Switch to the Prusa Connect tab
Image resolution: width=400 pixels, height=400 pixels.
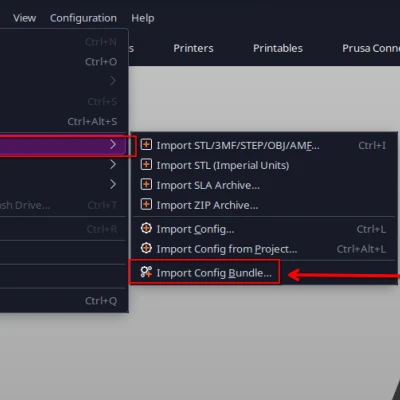(x=371, y=48)
